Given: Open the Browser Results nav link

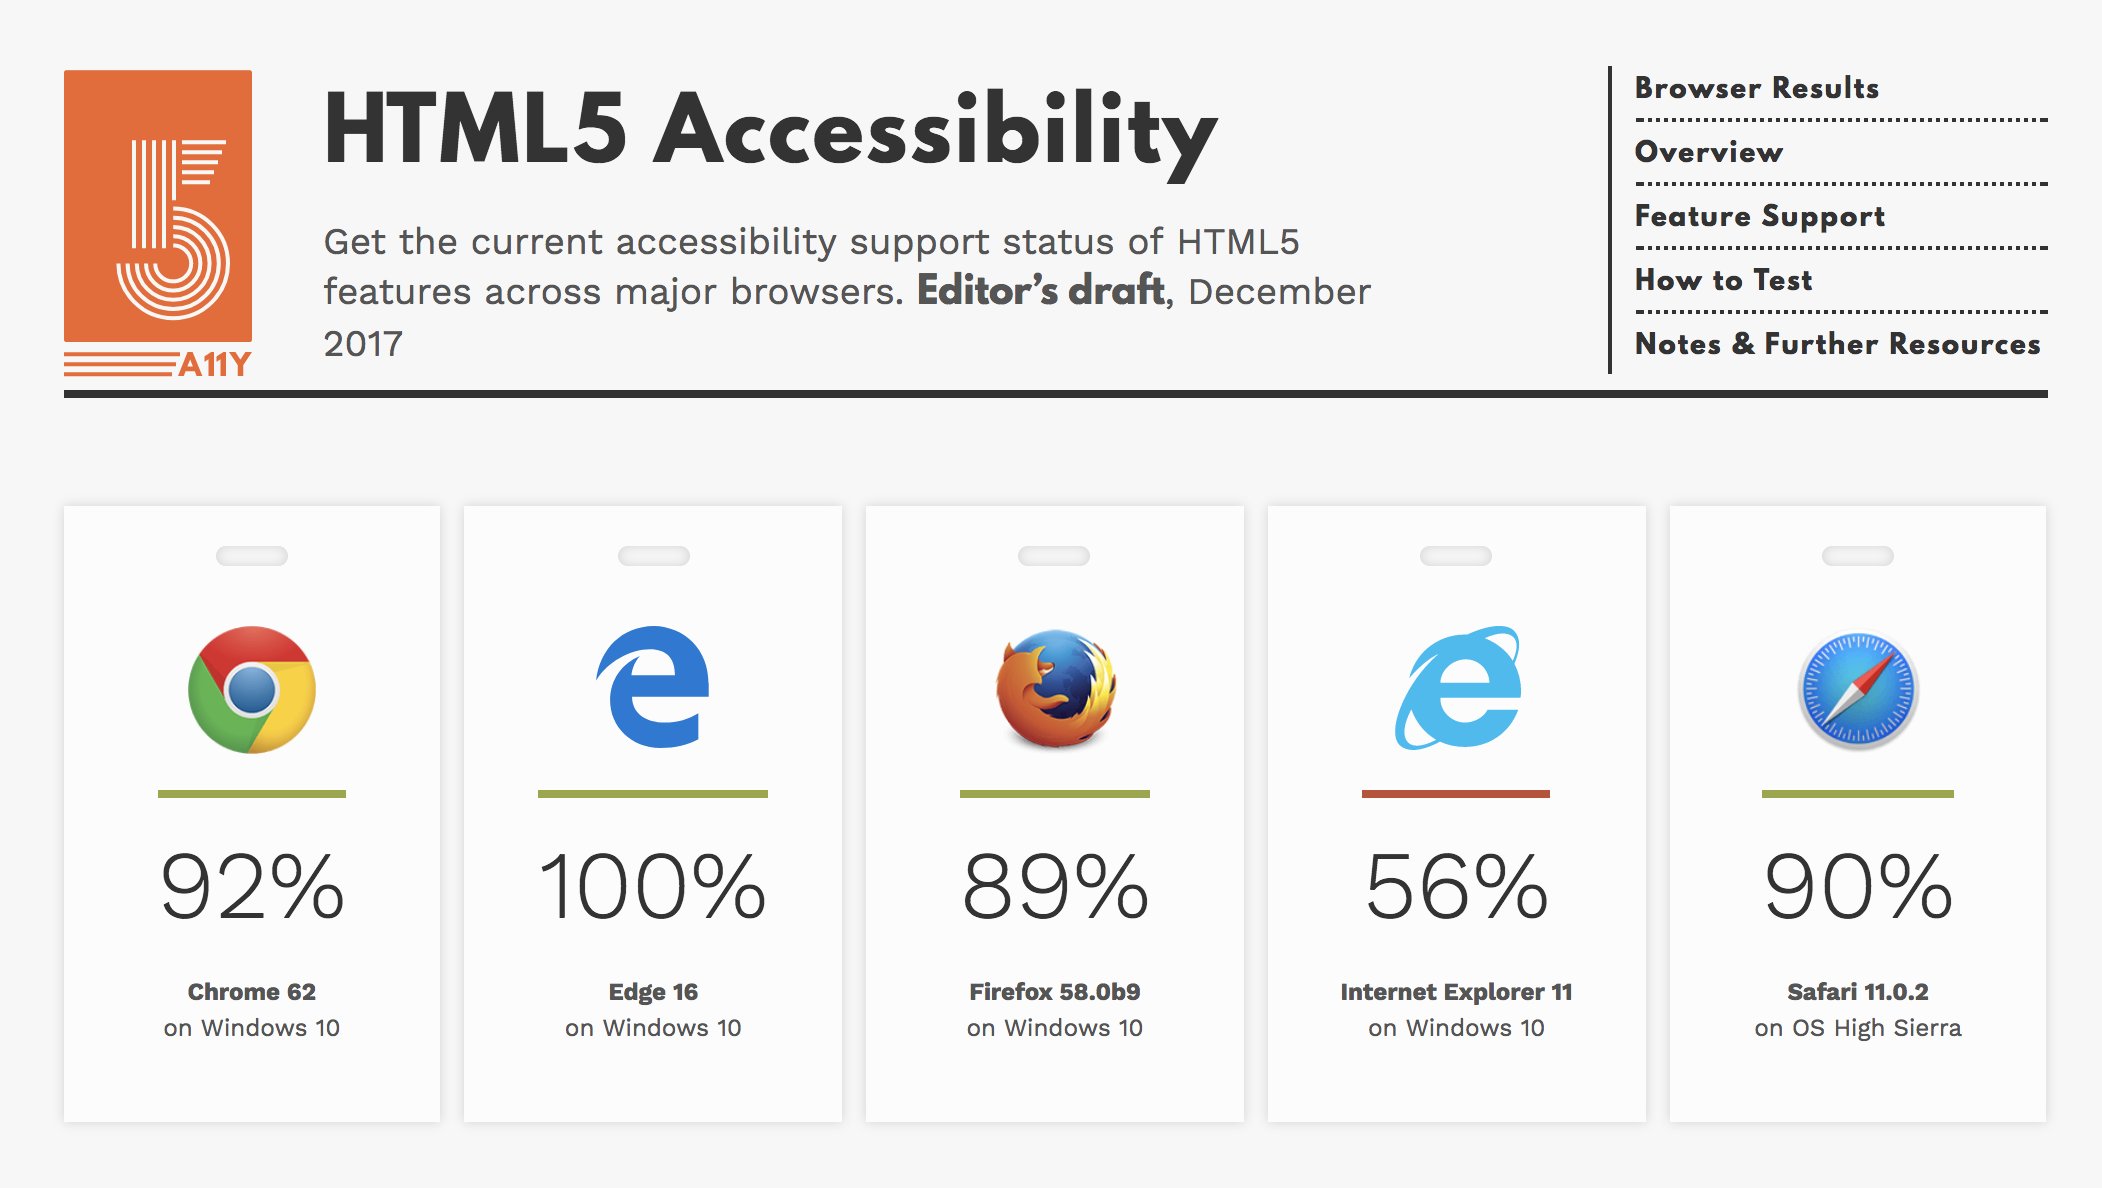Looking at the screenshot, I should (x=1757, y=88).
